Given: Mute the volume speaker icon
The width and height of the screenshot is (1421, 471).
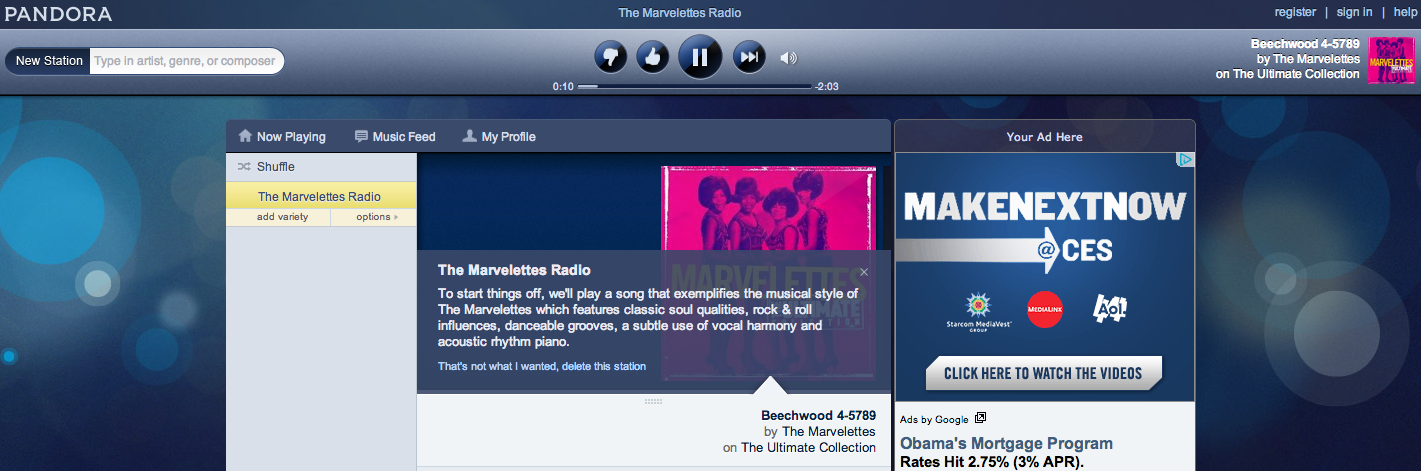Looking at the screenshot, I should click(789, 58).
